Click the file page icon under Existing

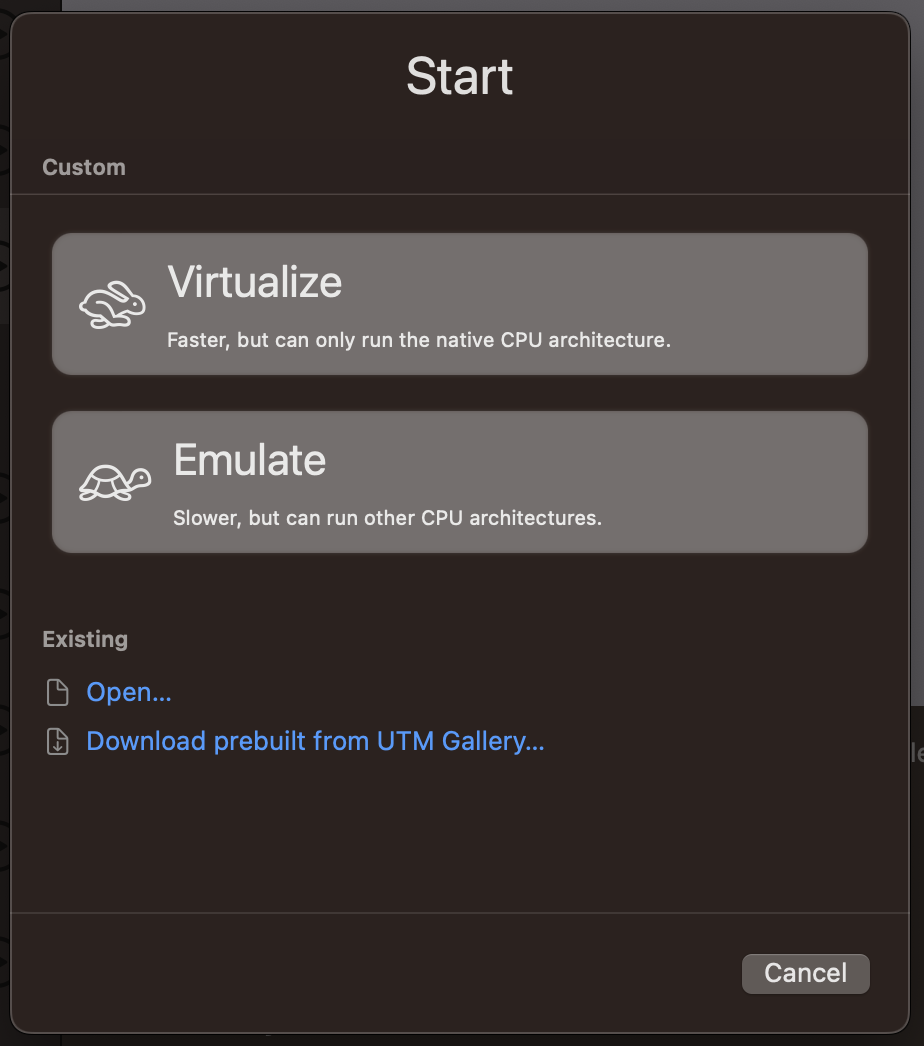coord(58,691)
